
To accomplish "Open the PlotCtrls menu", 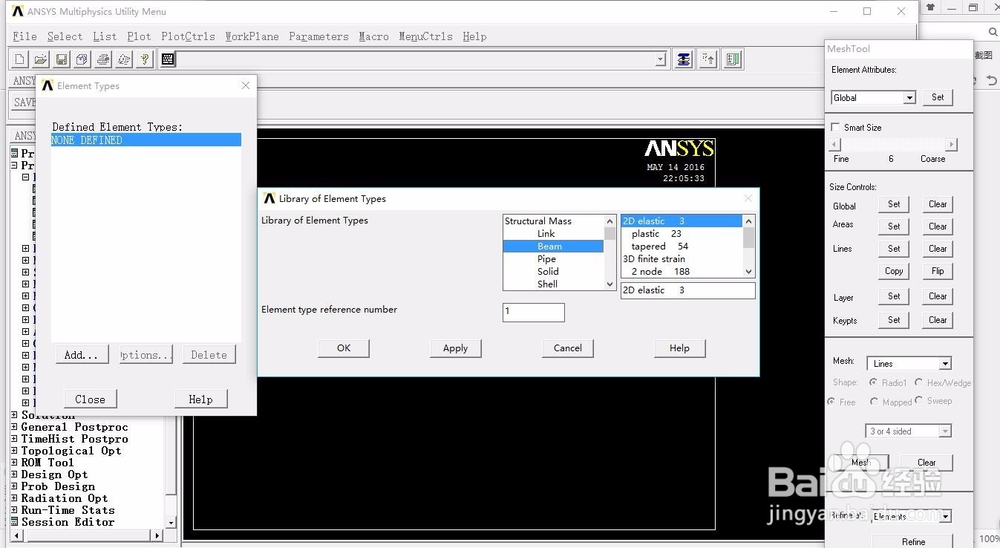I will [x=188, y=36].
